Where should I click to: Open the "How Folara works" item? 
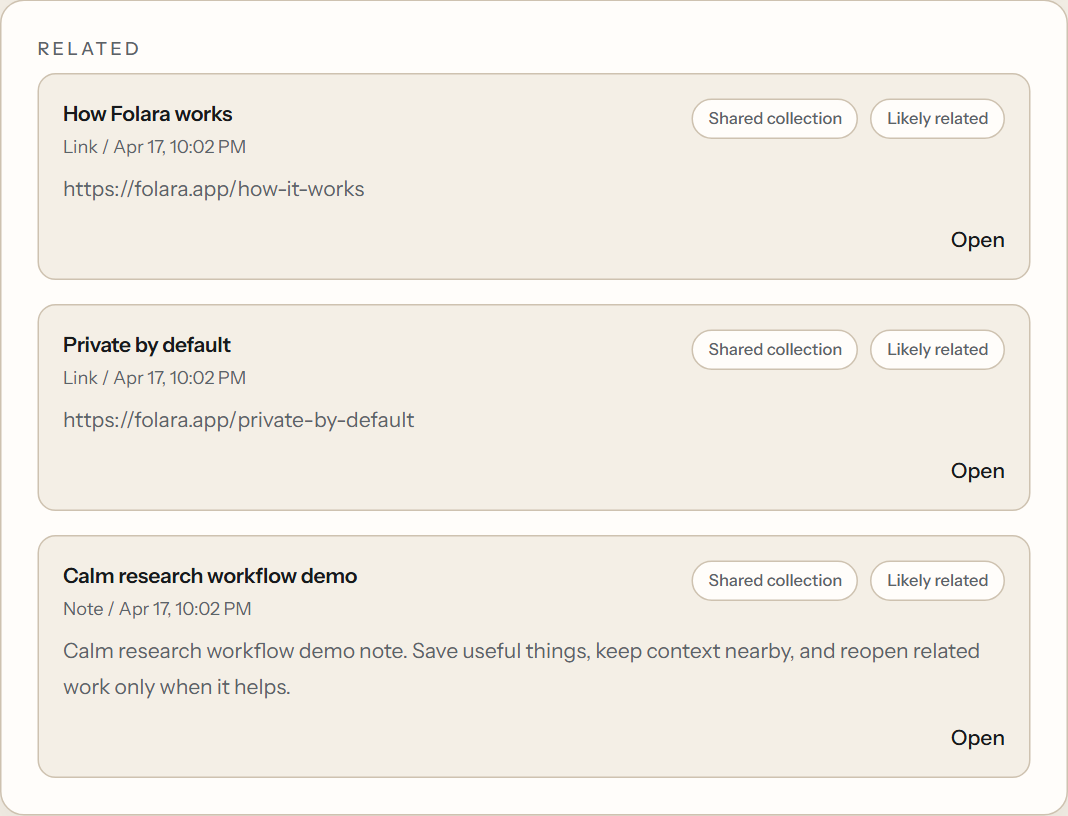point(977,240)
